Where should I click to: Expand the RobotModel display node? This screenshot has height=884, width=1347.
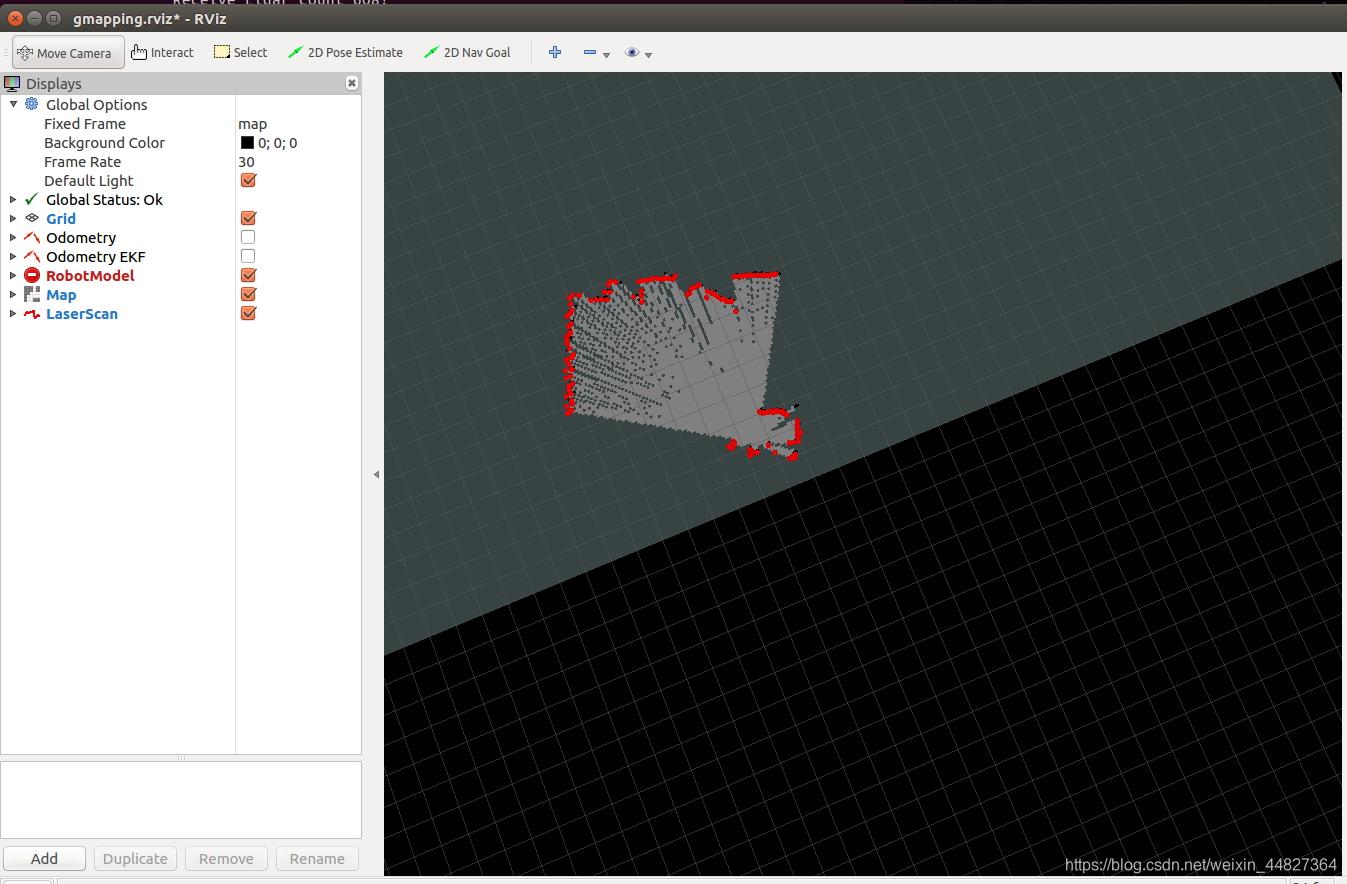[x=13, y=276]
